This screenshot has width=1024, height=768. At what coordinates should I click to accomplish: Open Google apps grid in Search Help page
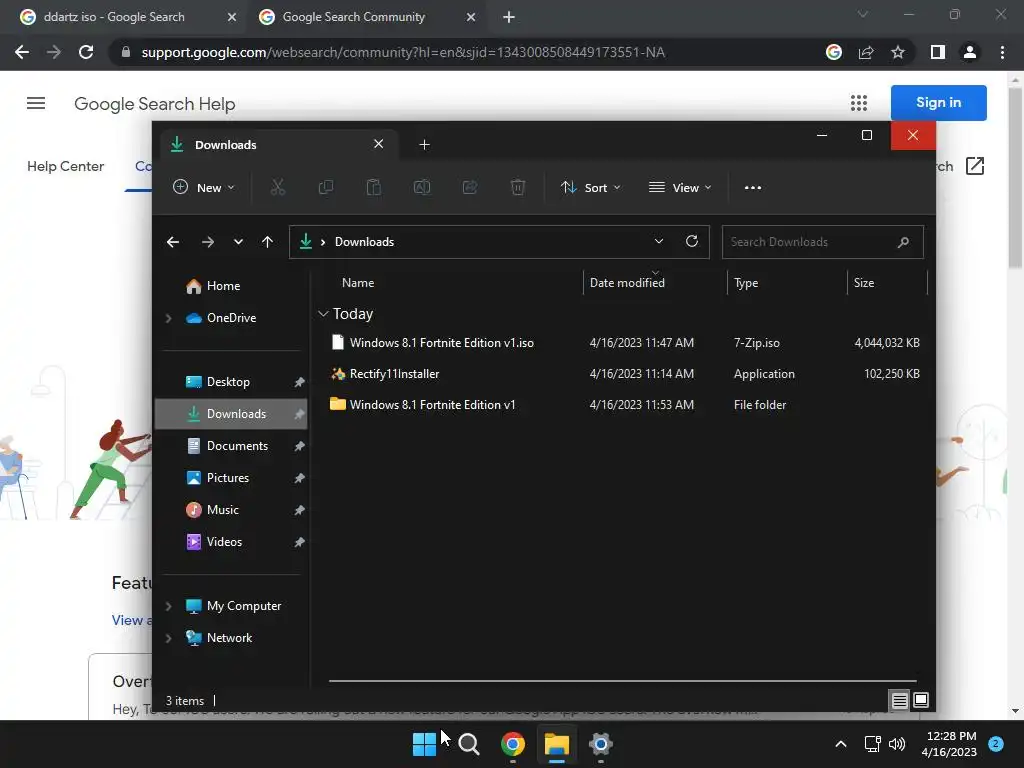859,103
